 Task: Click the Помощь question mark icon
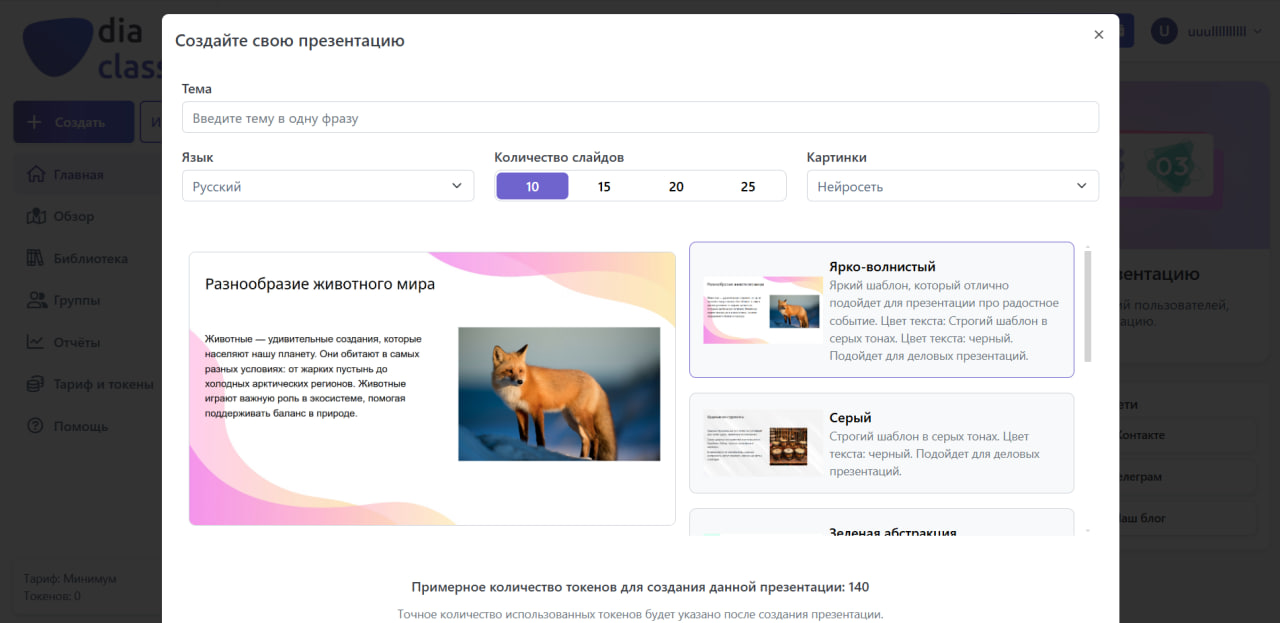coord(36,426)
